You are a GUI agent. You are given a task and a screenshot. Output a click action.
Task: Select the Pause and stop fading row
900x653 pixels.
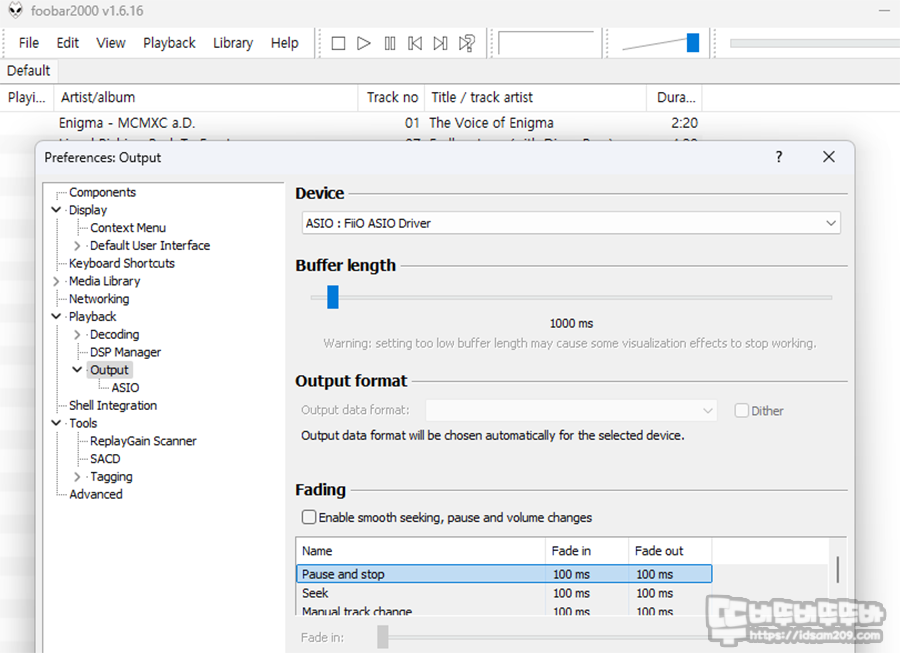(504, 574)
